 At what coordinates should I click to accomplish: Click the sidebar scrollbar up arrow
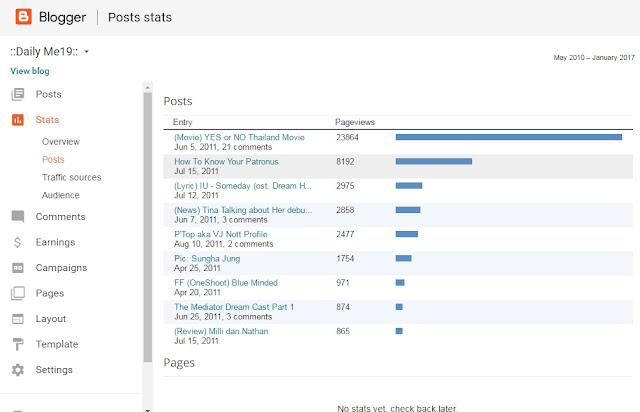point(147,87)
